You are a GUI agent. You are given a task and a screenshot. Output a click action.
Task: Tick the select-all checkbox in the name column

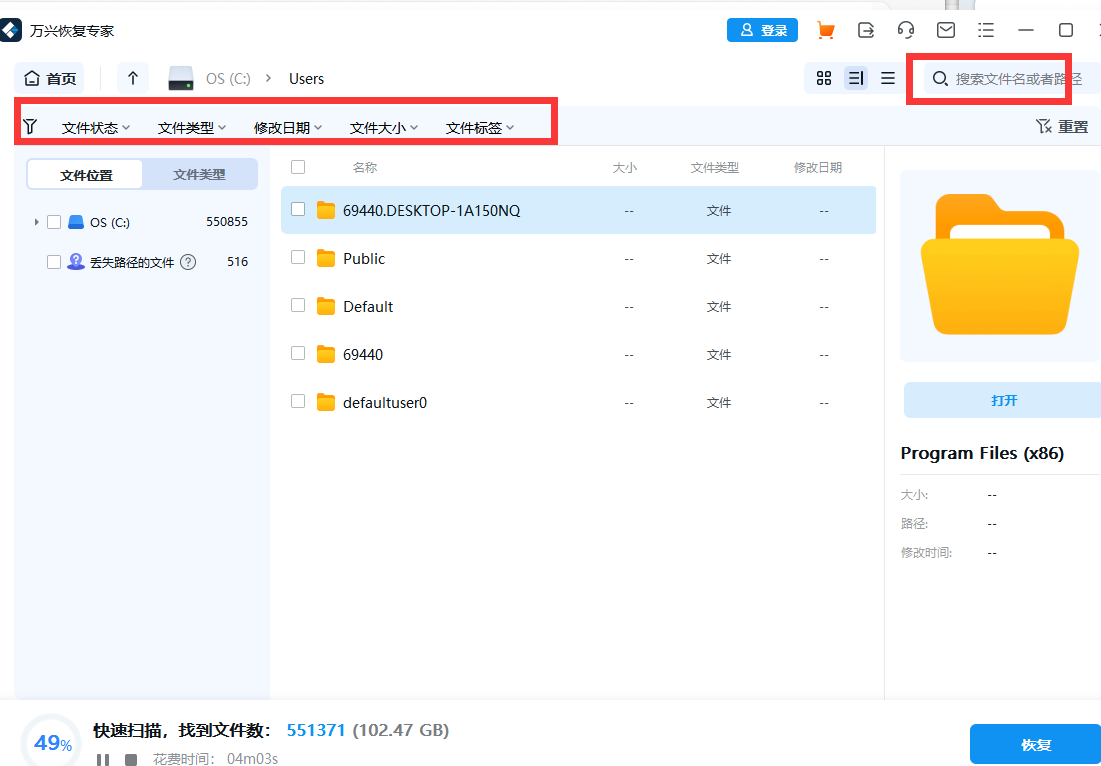[x=297, y=167]
